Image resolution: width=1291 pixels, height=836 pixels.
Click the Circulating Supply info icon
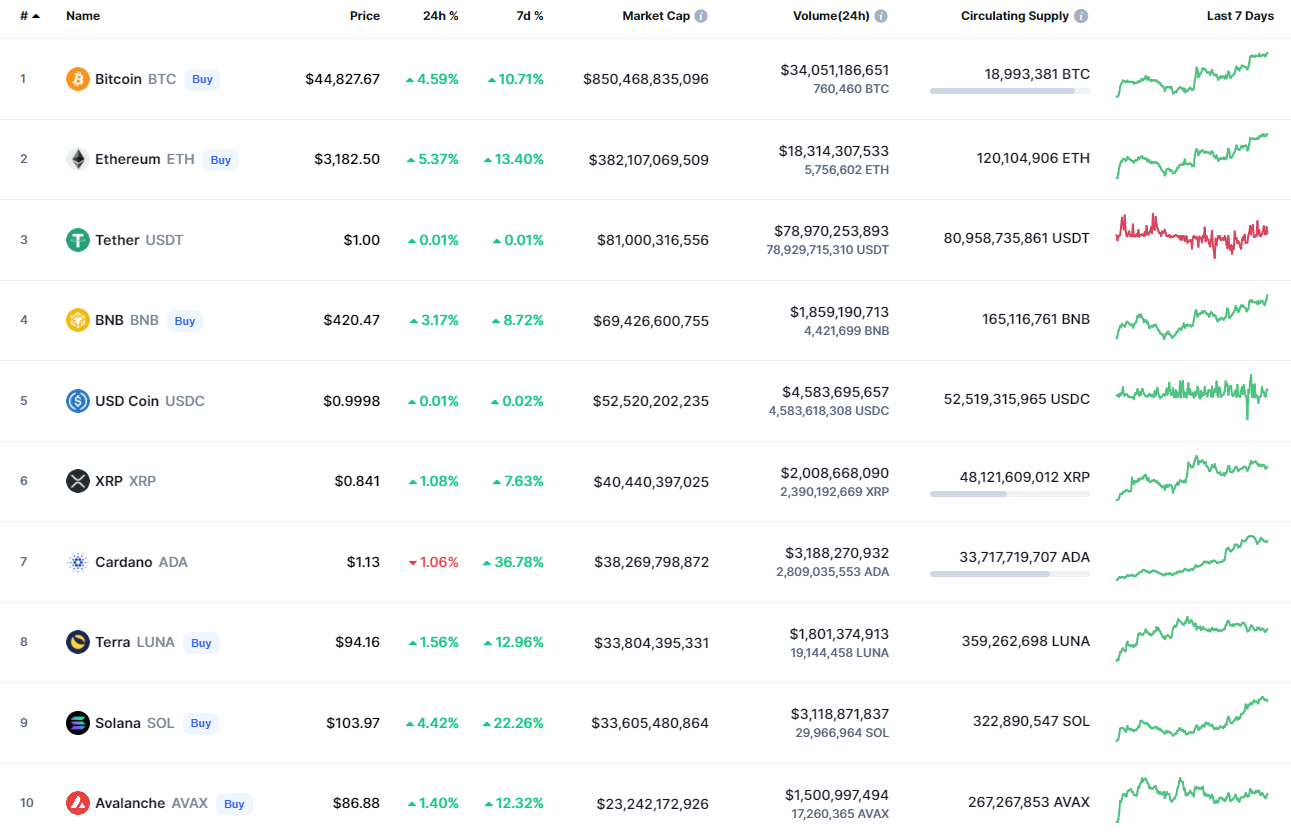(x=1081, y=16)
